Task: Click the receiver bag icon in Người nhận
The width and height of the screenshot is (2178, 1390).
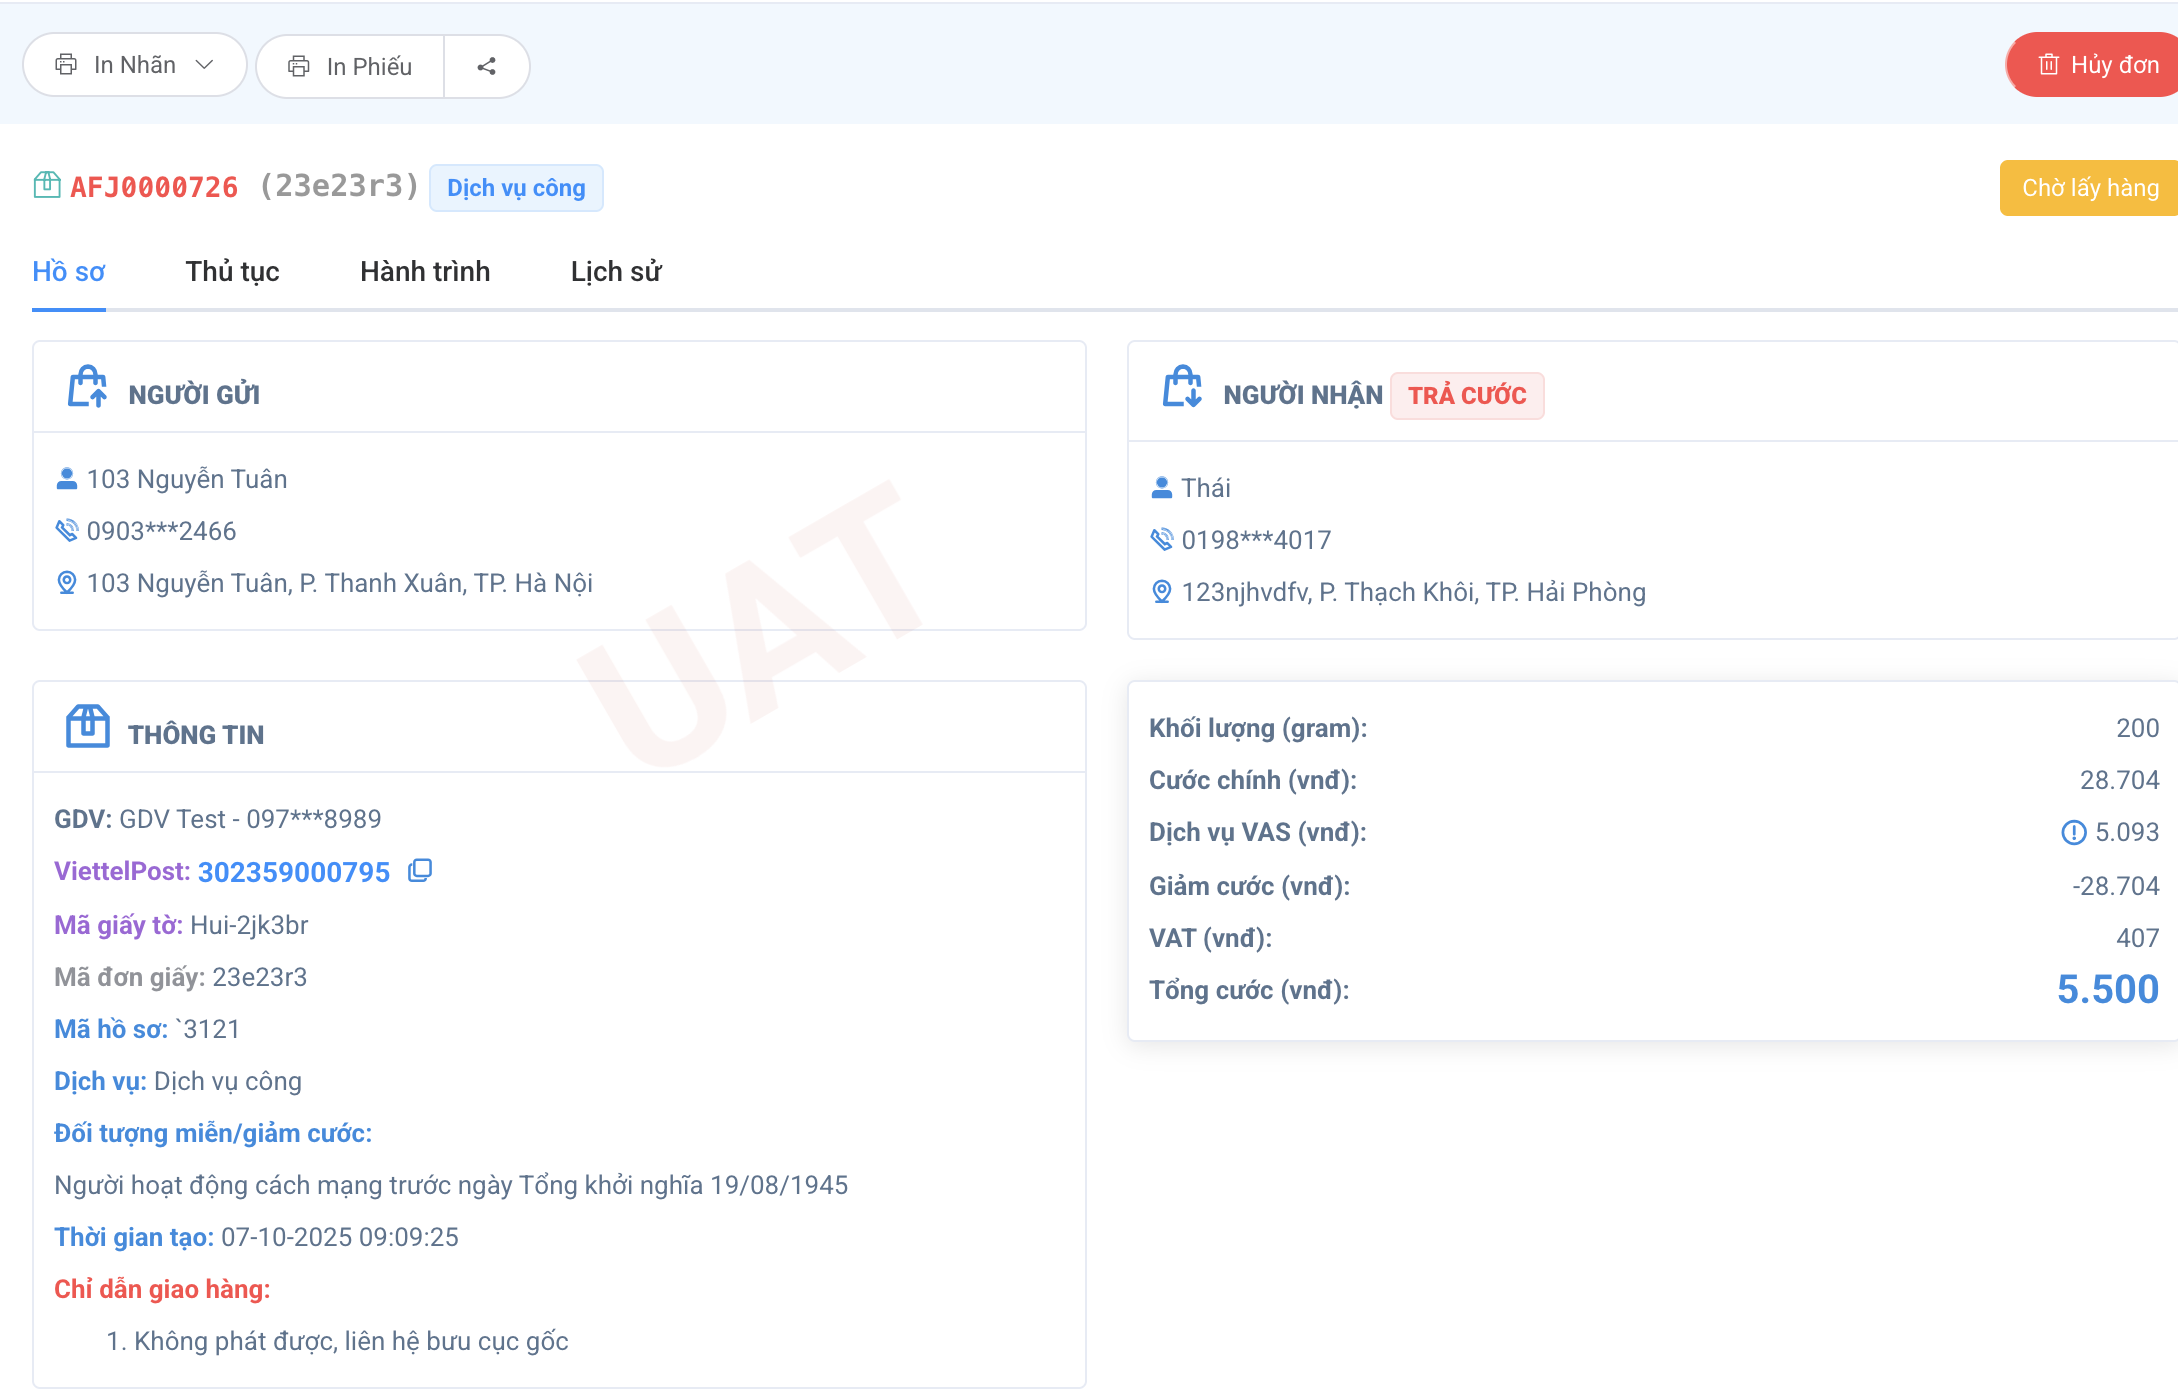Action: point(1182,388)
